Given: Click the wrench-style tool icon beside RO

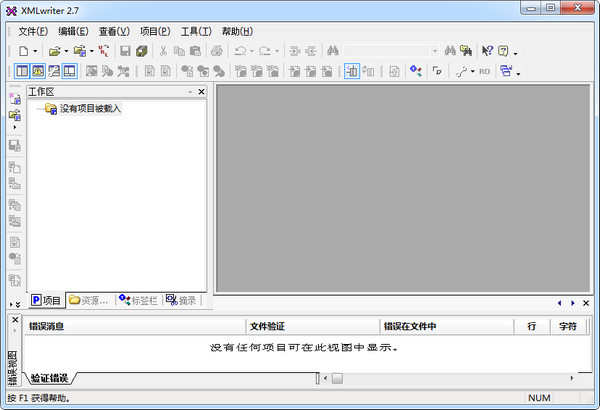Looking at the screenshot, I should click(x=462, y=71).
